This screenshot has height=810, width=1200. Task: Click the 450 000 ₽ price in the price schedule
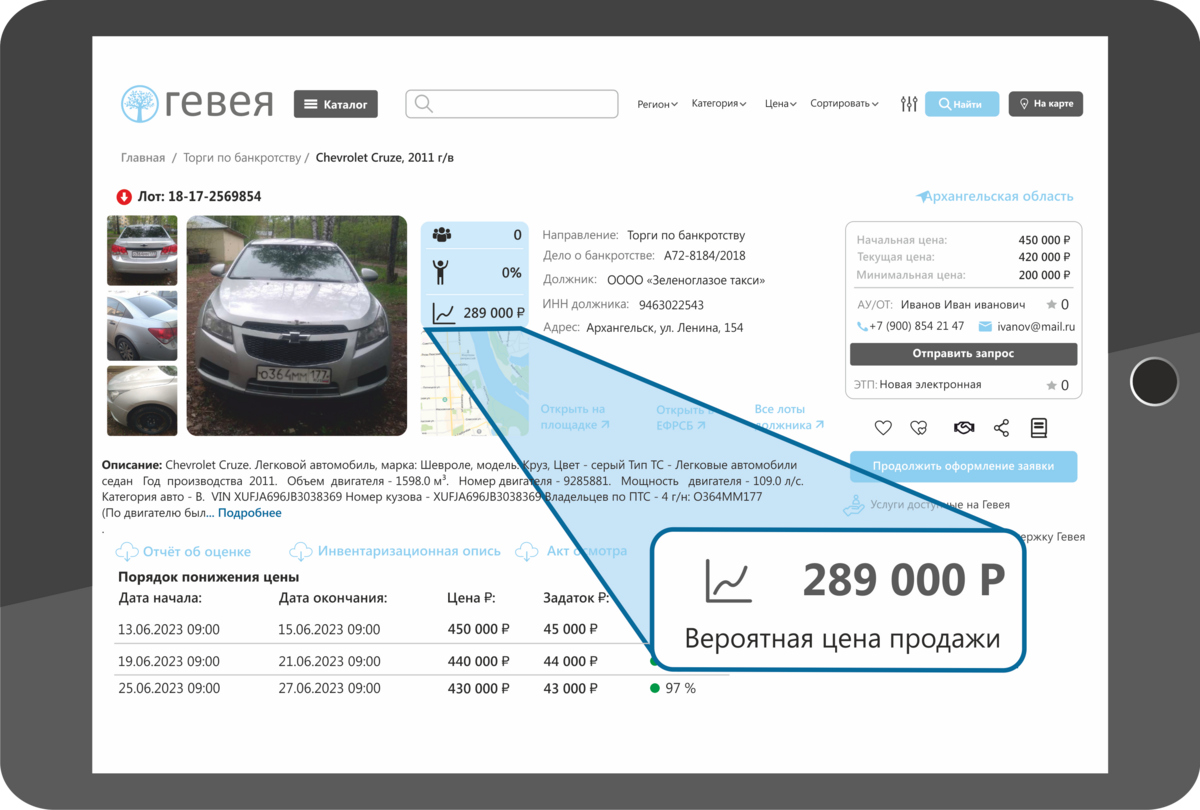[479, 630]
